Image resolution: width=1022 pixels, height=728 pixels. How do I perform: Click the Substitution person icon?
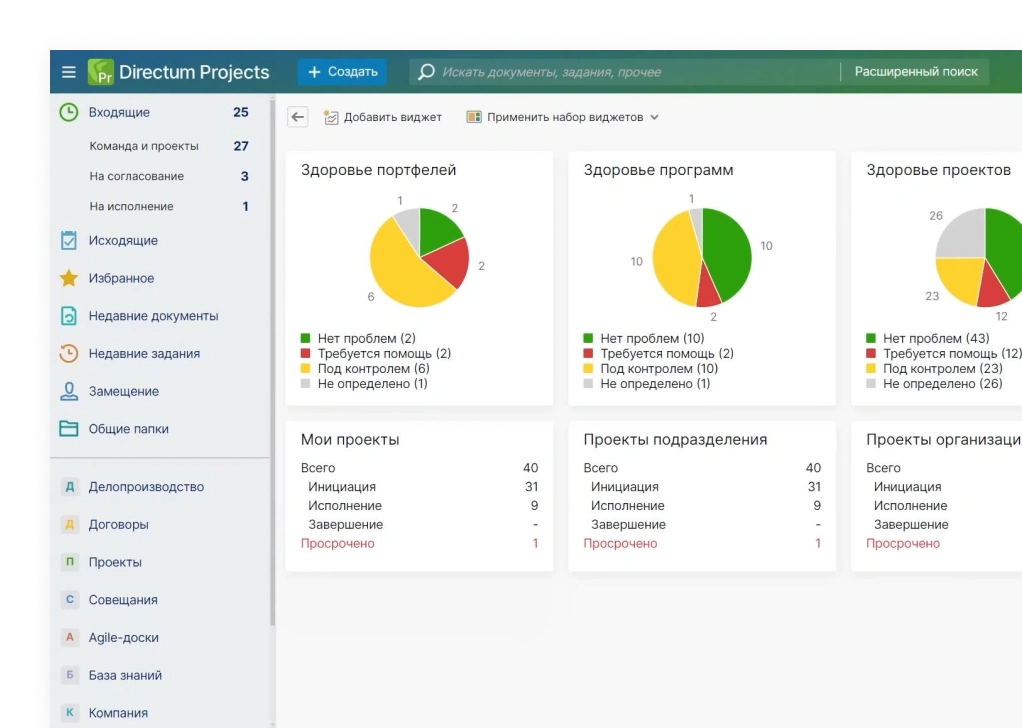[x=69, y=391]
